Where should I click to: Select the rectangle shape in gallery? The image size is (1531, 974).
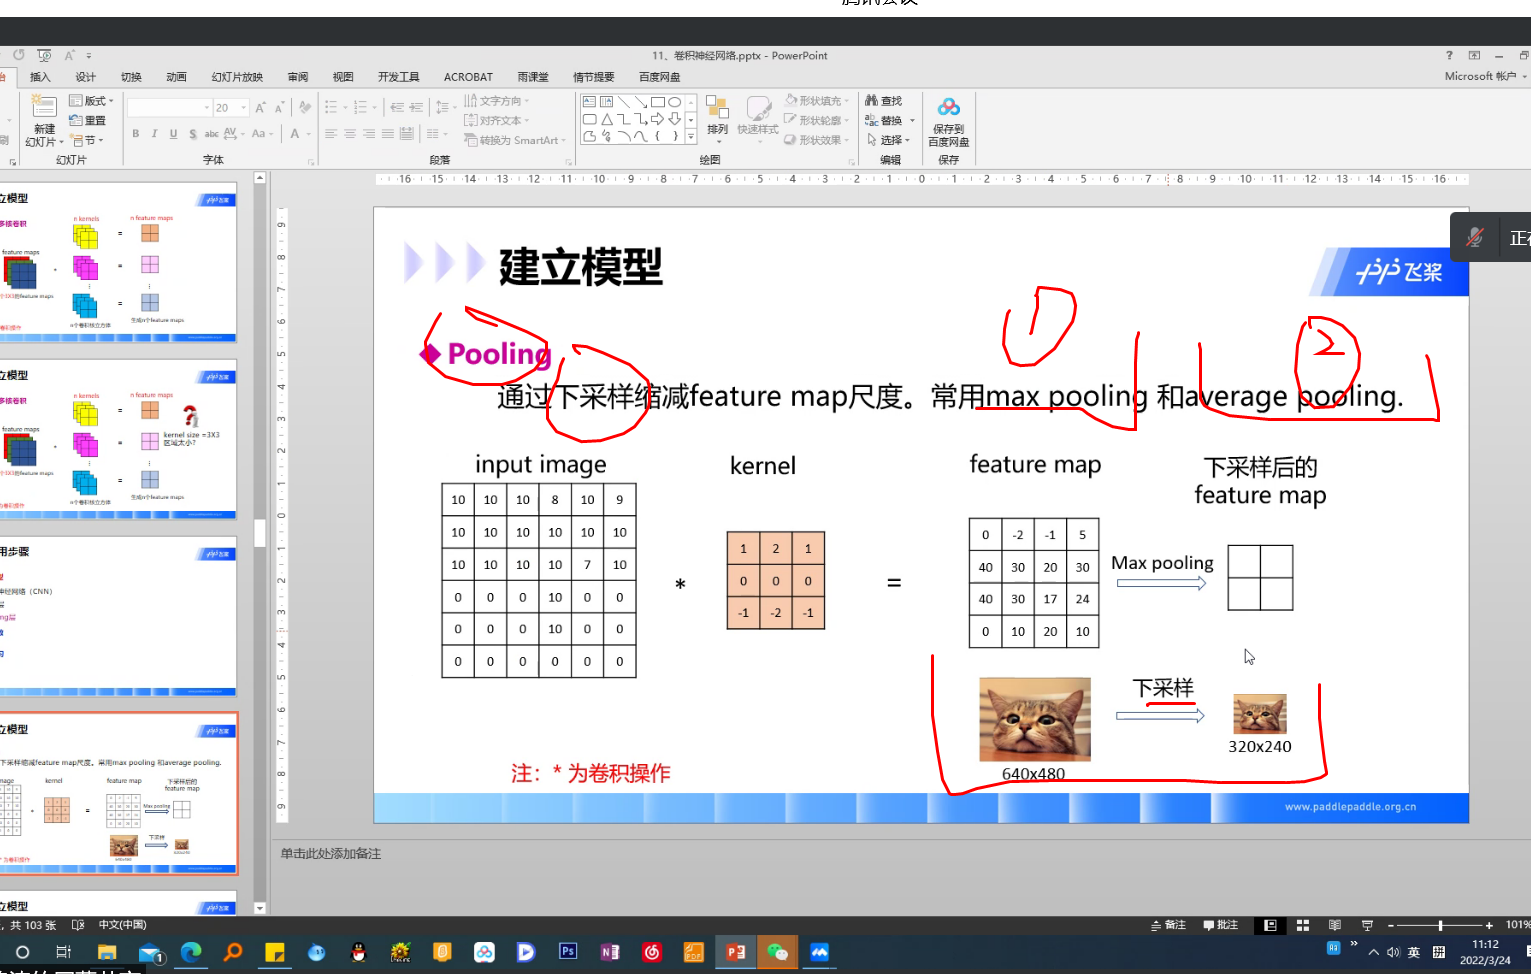(x=658, y=102)
